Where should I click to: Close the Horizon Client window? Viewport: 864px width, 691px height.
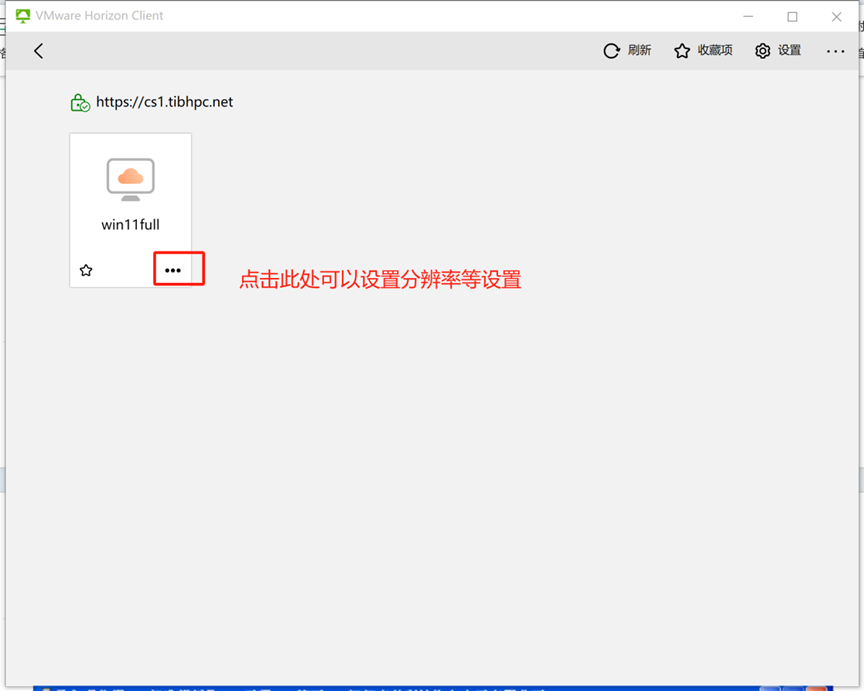coord(836,17)
